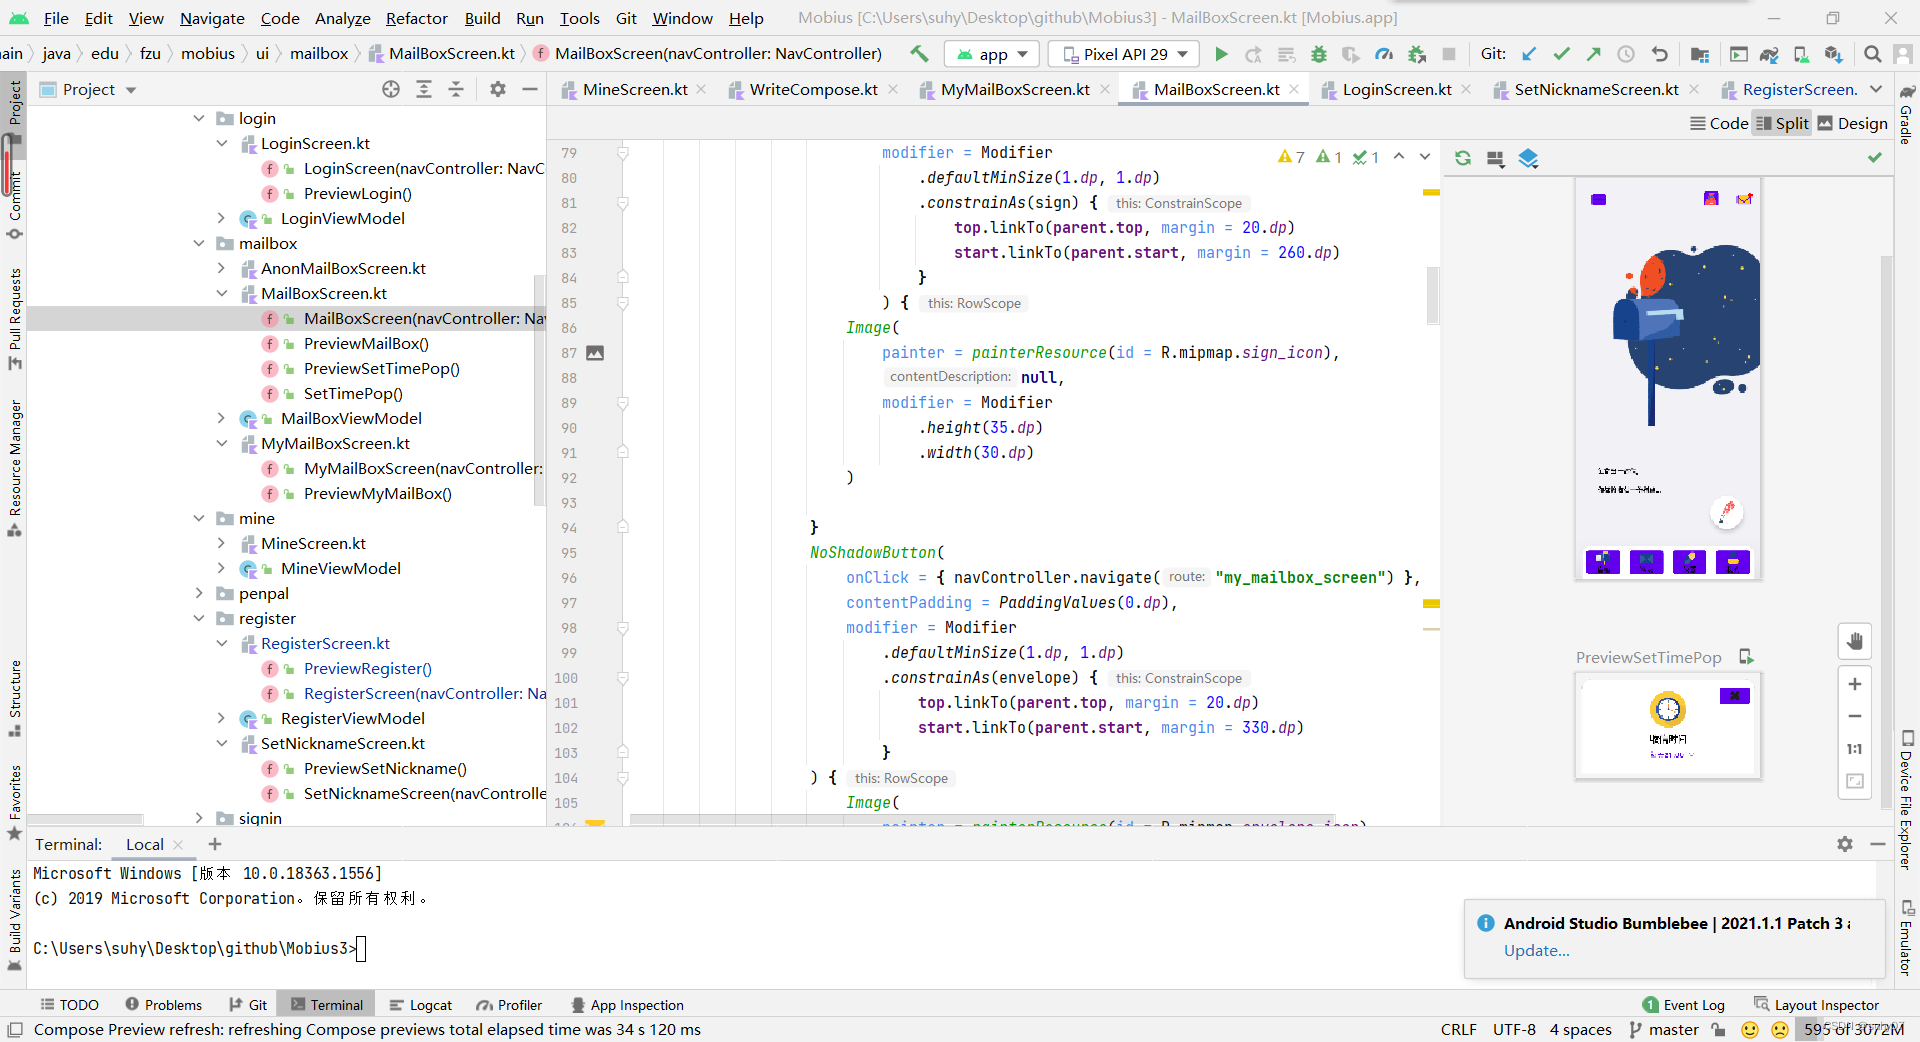Deploy PreviewSetTimePop preview to device
The height and width of the screenshot is (1042, 1920).
point(1746,657)
